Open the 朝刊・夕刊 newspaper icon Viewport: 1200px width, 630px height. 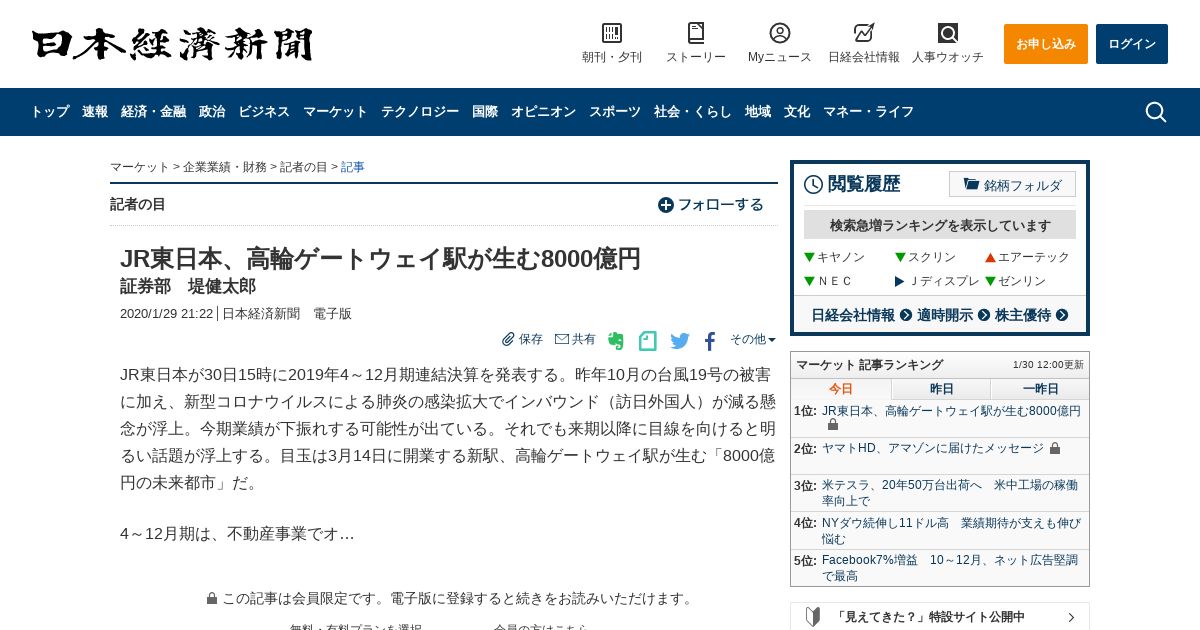(612, 33)
